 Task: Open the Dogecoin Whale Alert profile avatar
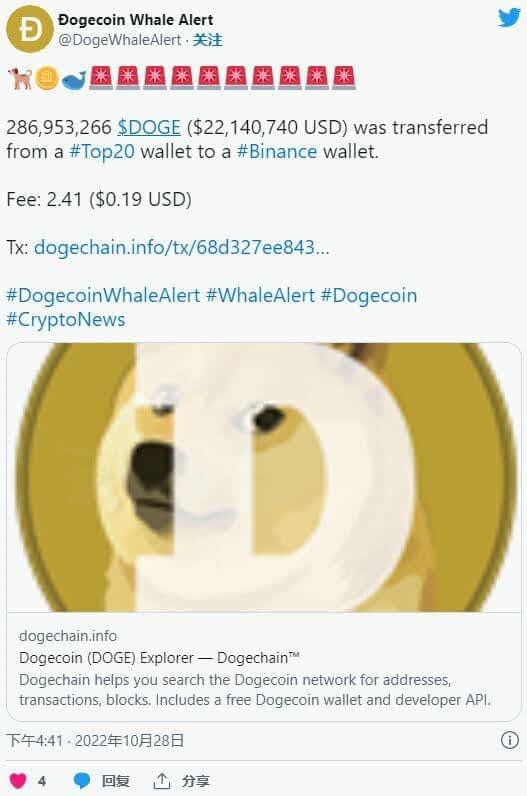tap(30, 29)
